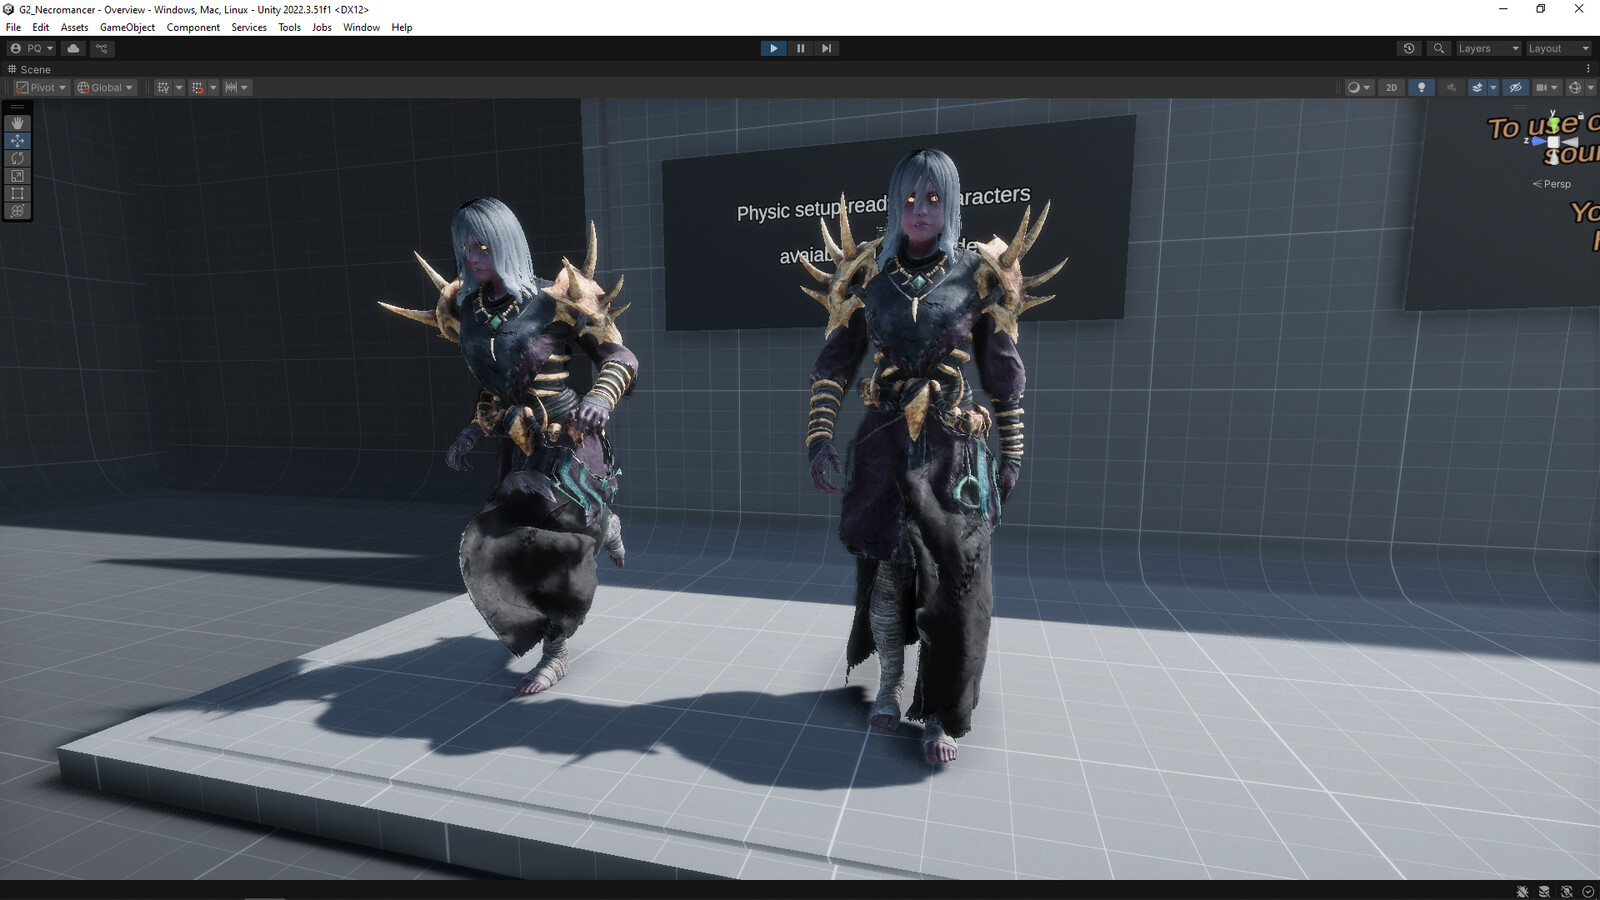The image size is (1600, 900).
Task: Open the Layout dropdown
Action: pos(1559,48)
